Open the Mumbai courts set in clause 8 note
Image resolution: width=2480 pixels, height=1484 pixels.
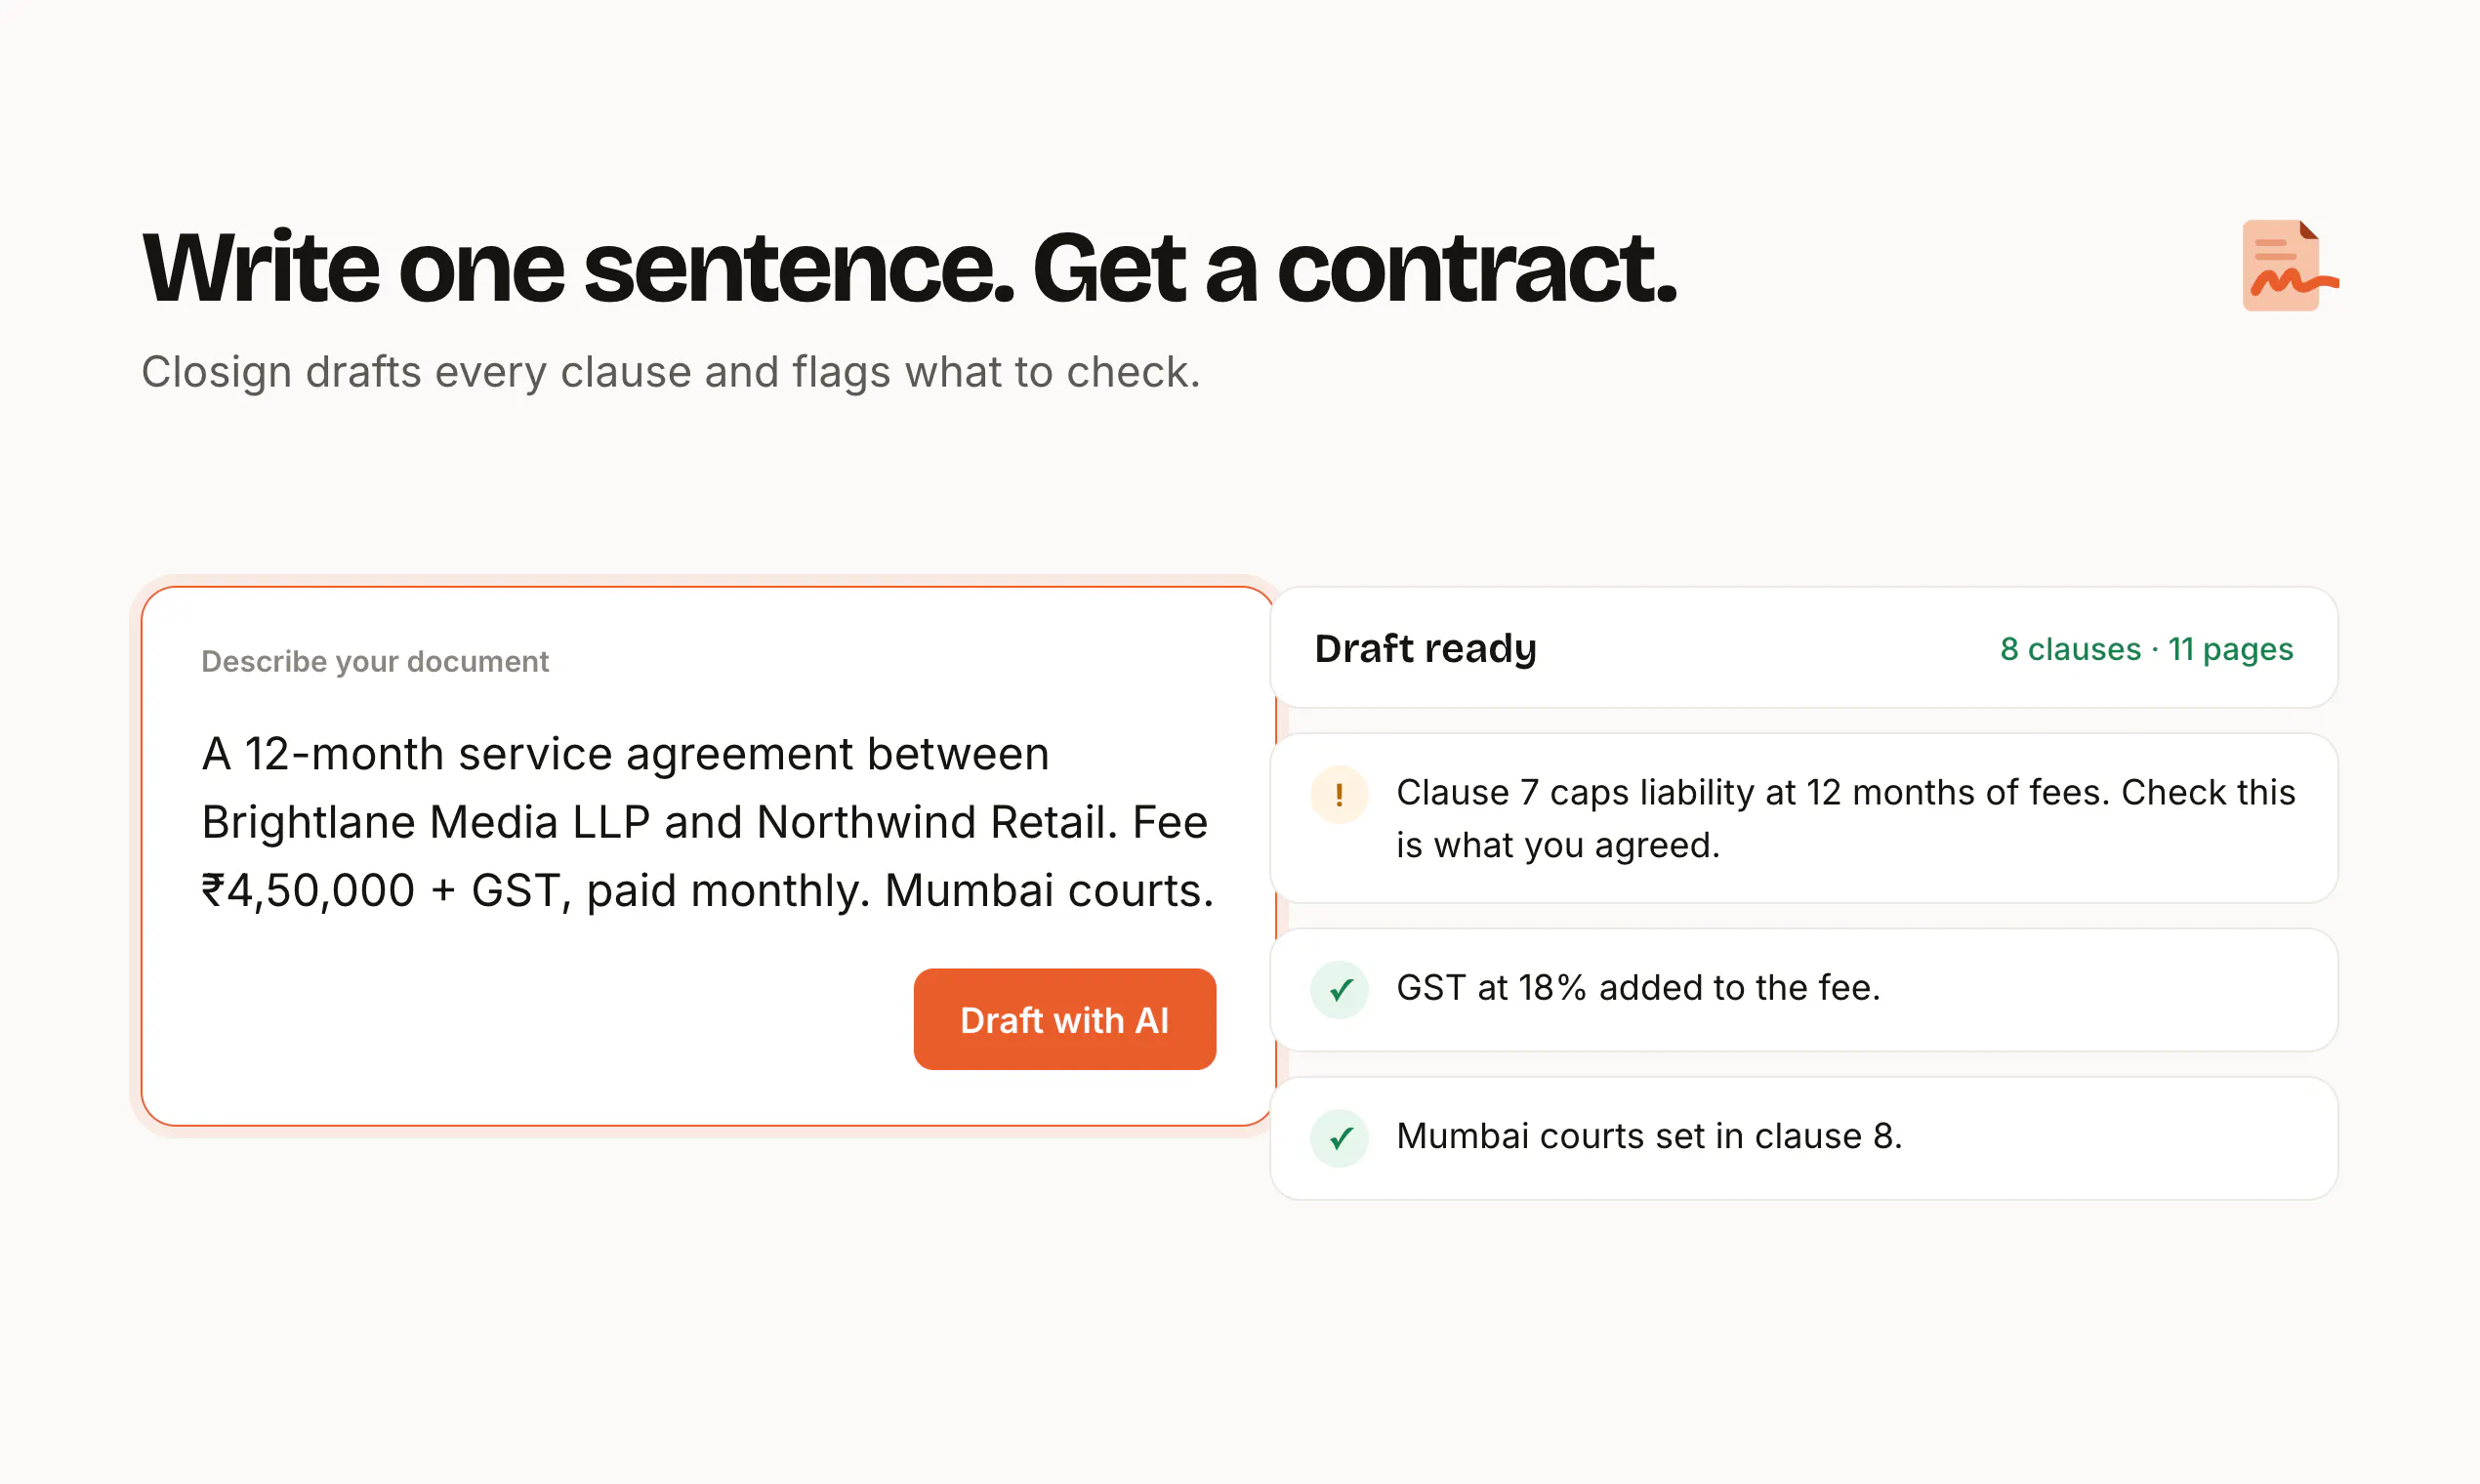pyautogui.click(x=1804, y=1138)
